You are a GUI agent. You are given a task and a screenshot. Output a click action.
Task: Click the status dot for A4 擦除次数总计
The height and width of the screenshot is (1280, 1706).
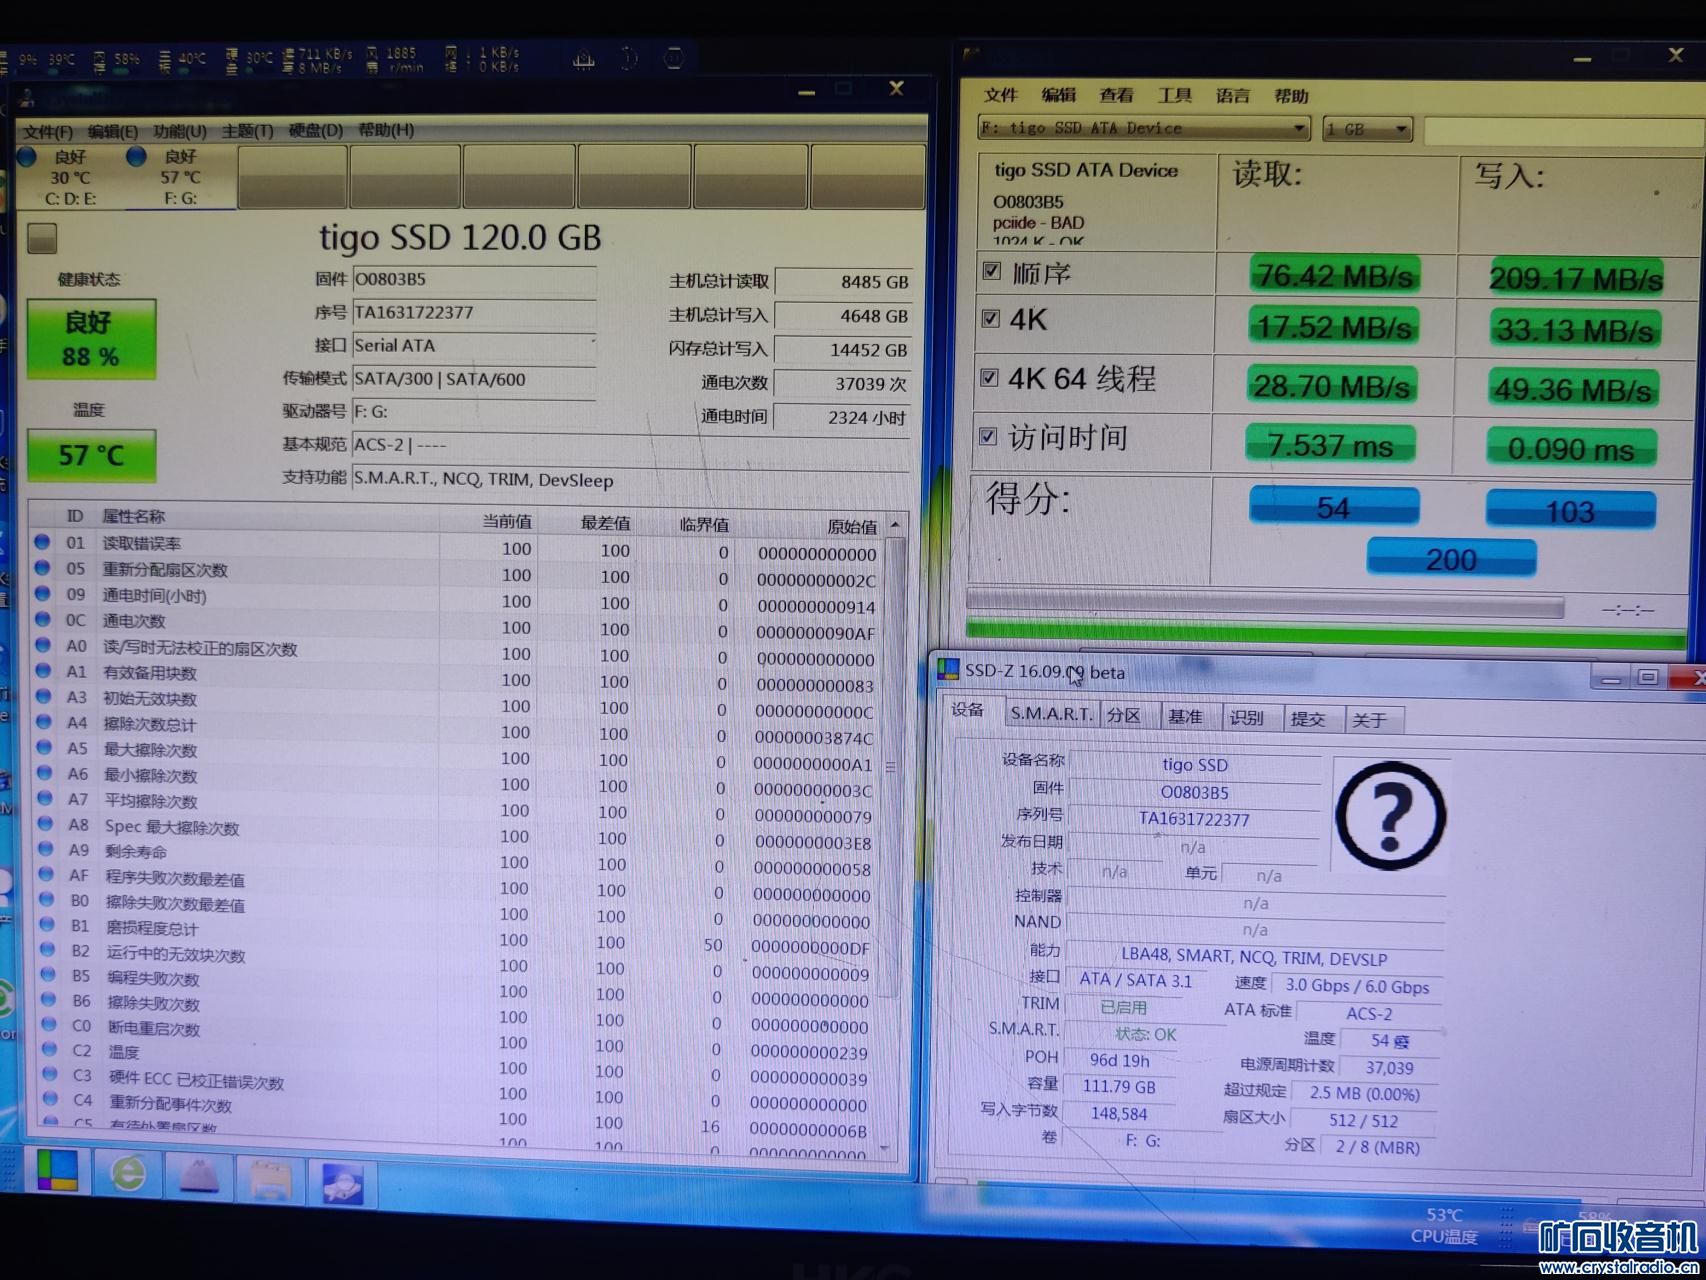[x=44, y=722]
